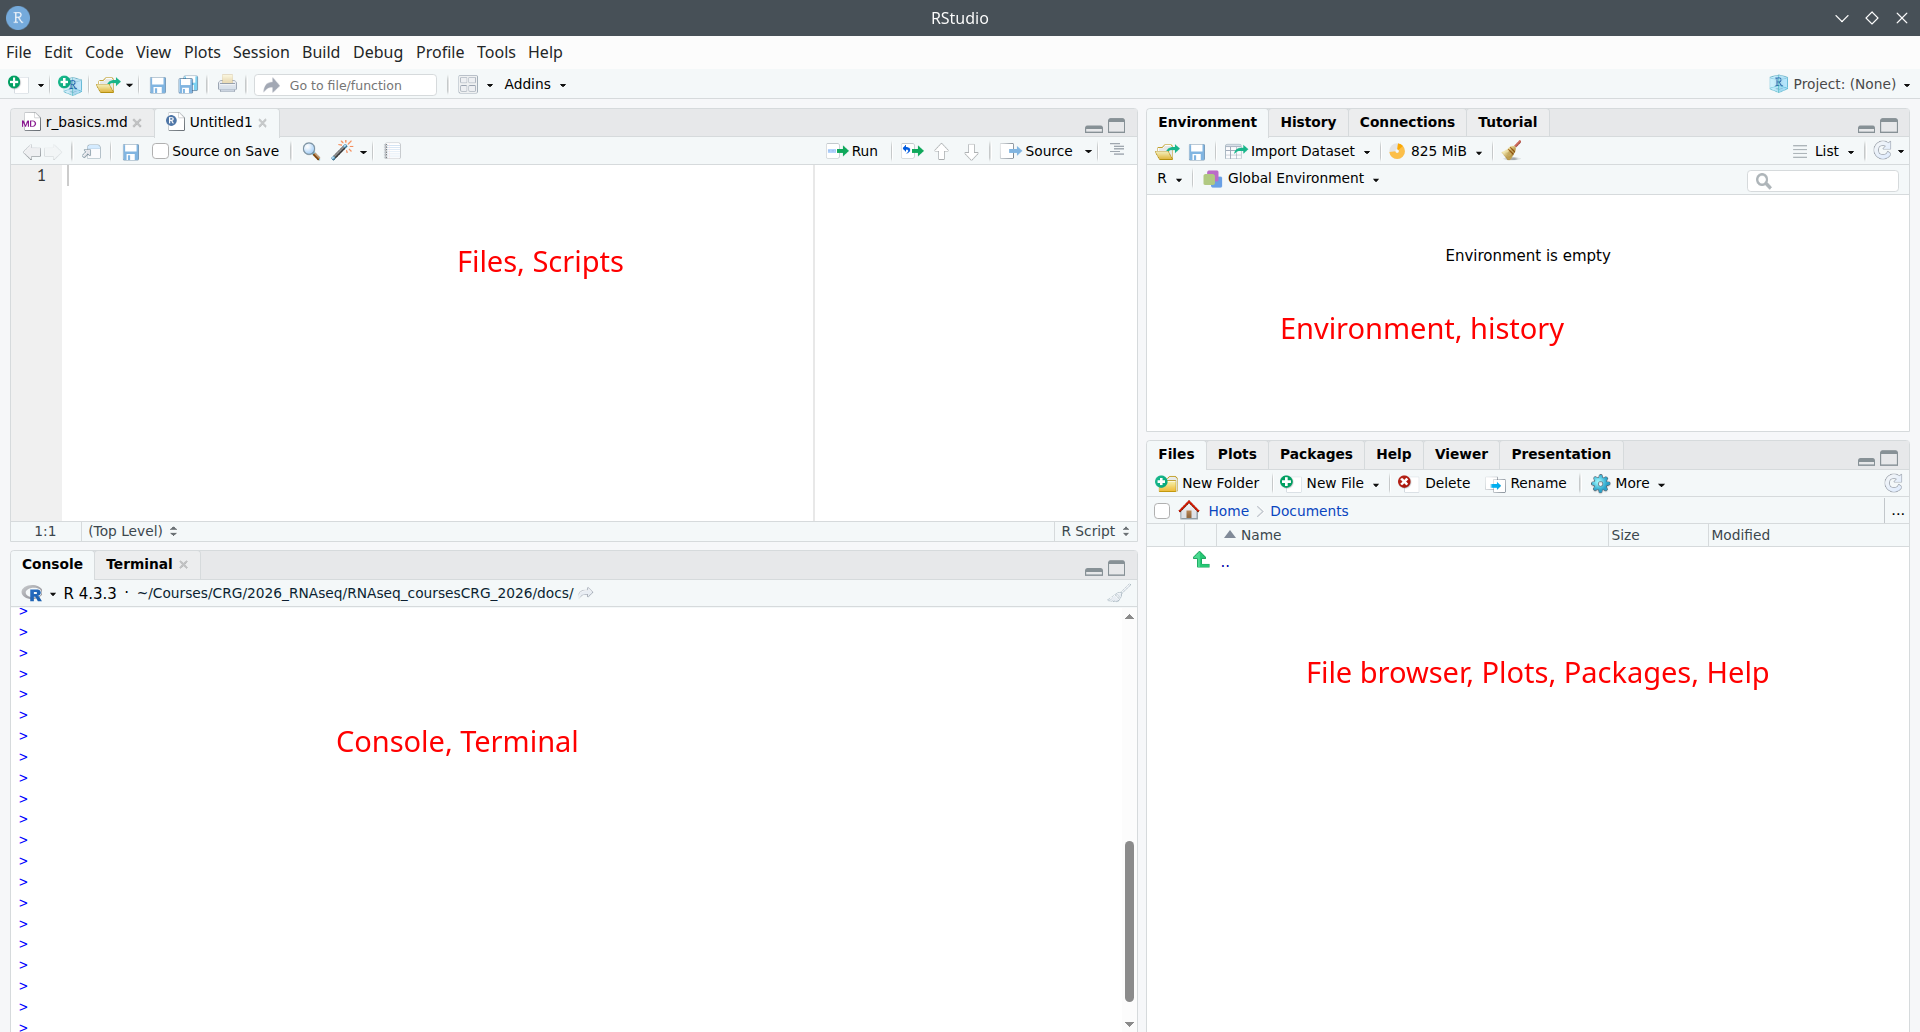Click the console vertical scrollbar

pyautogui.click(x=1129, y=920)
